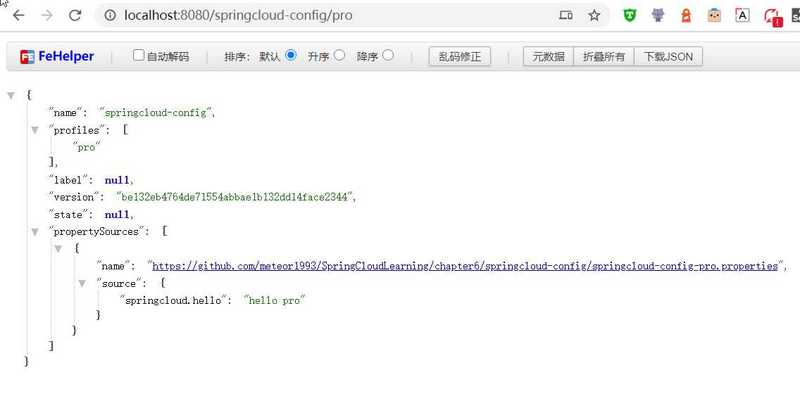Collapse the profiles array
The width and height of the screenshot is (800, 415).
tap(35, 130)
